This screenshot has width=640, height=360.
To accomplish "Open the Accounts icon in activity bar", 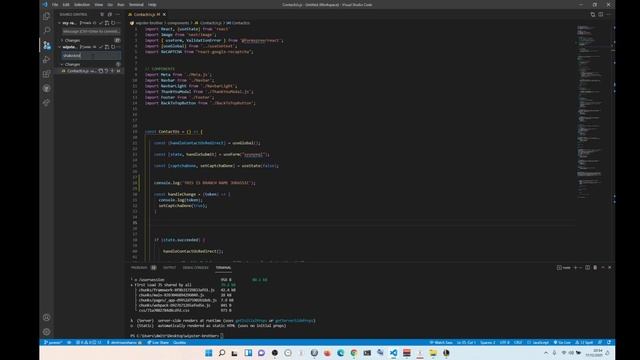I will pyautogui.click(x=47, y=317).
